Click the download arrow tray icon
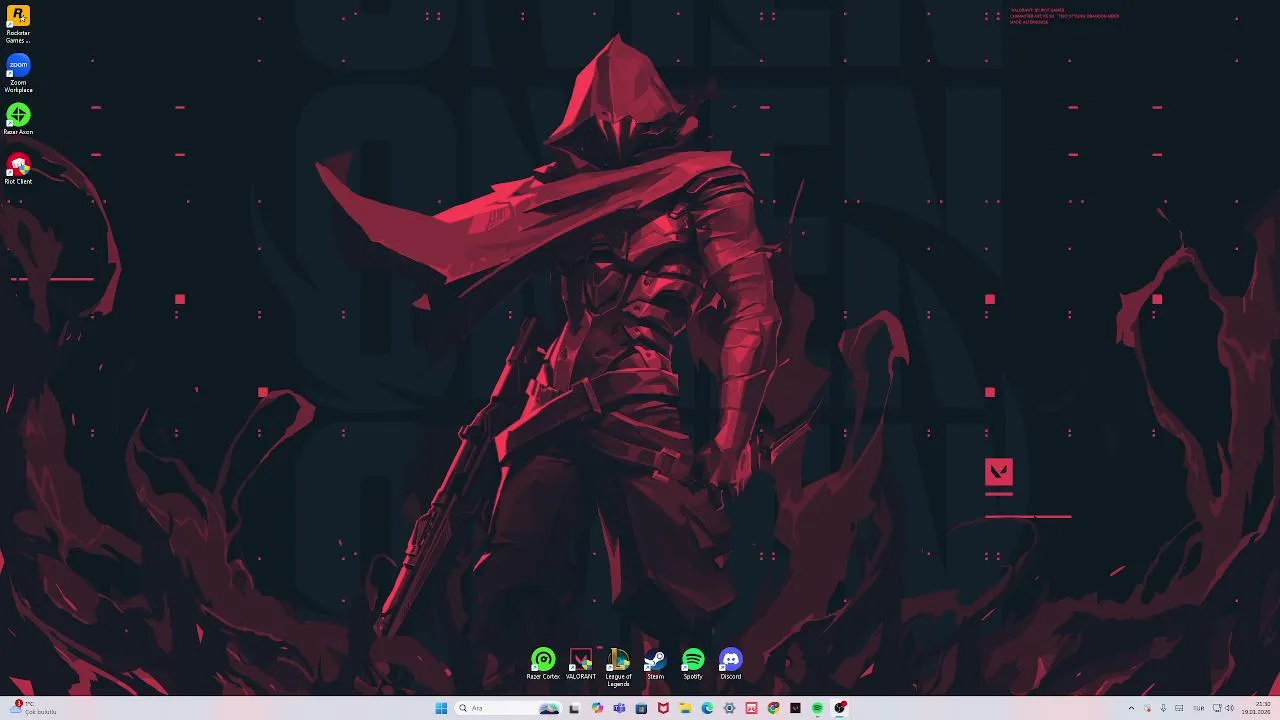This screenshot has height=720, width=1280. coord(1163,708)
